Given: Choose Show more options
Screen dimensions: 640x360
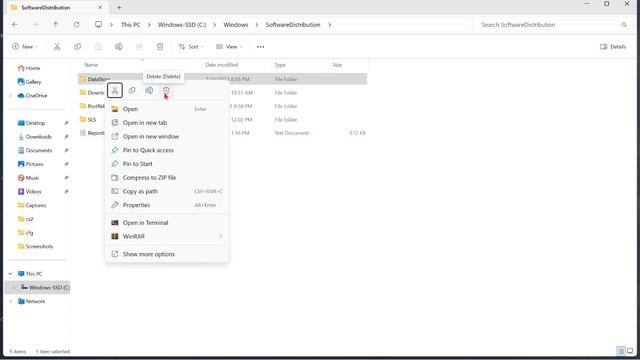Looking at the screenshot, I should tap(167, 254).
